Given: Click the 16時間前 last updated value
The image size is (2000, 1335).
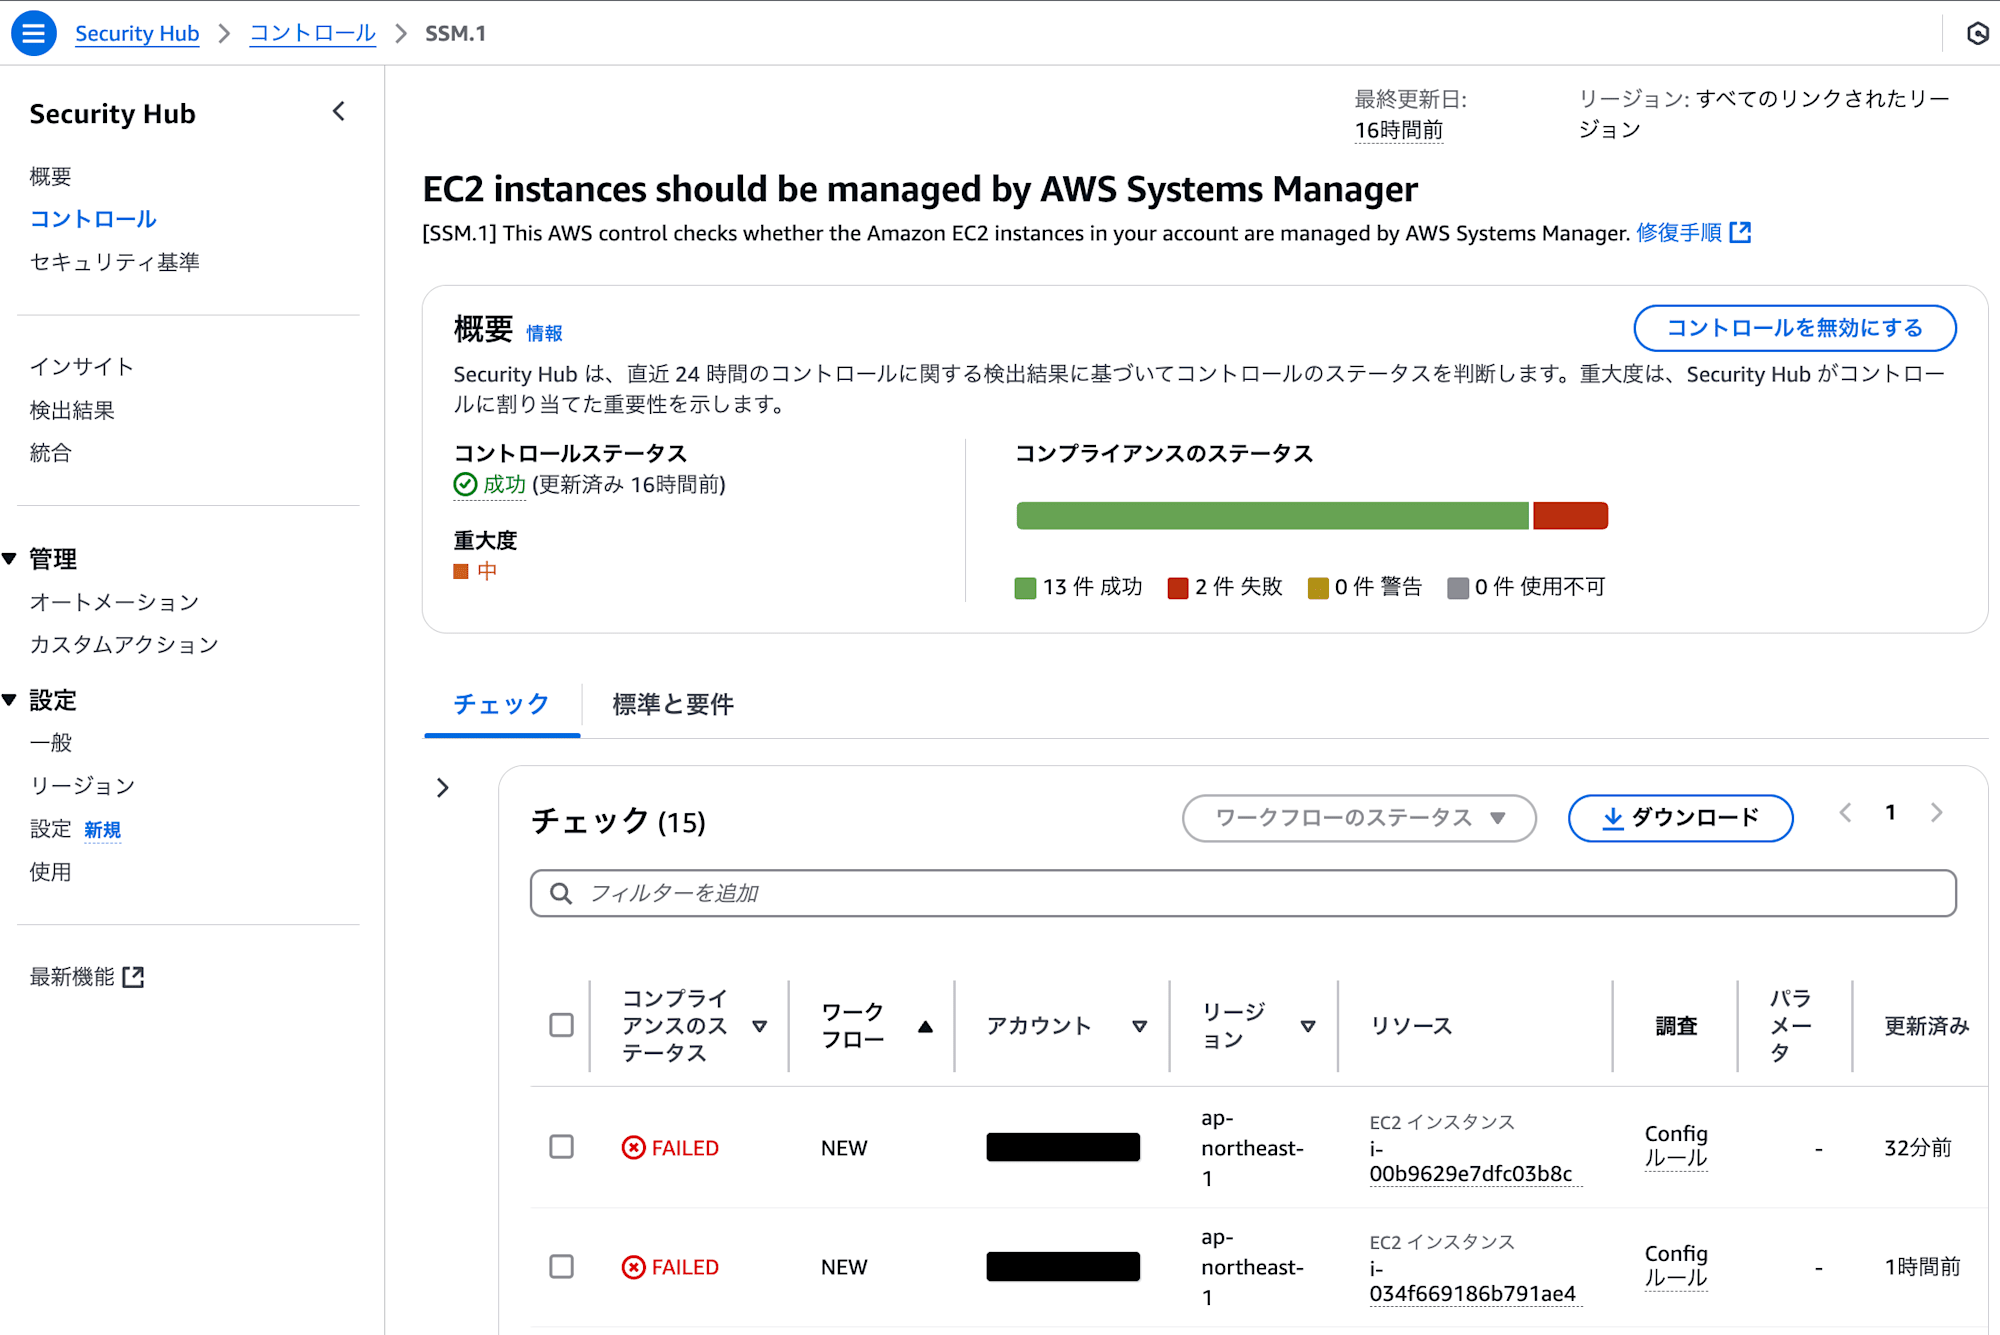Looking at the screenshot, I should pyautogui.click(x=1399, y=130).
